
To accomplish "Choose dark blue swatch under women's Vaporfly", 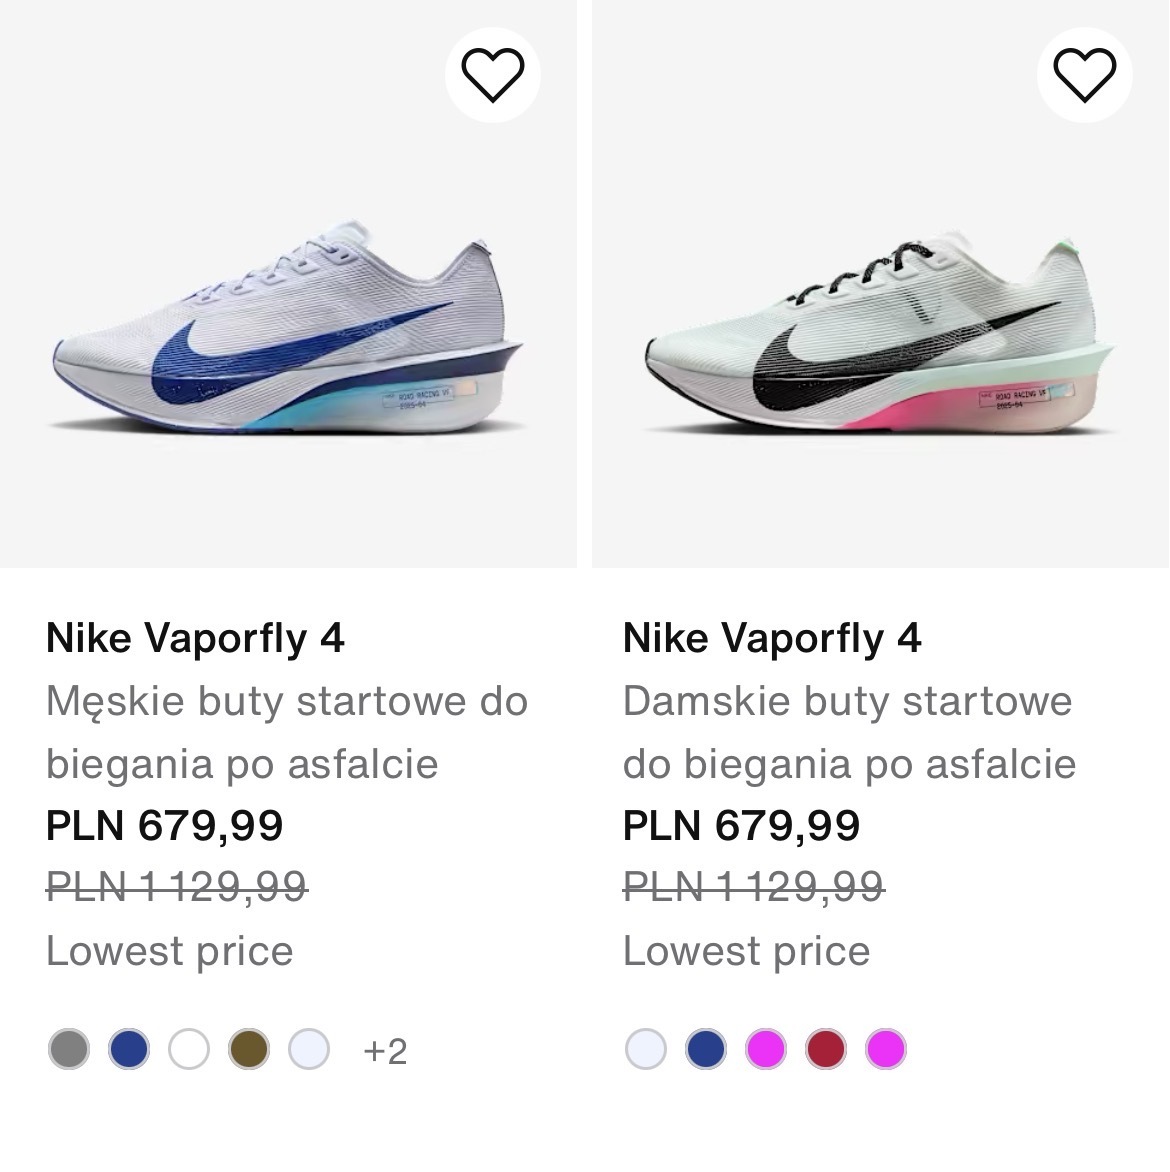I will 705,1050.
